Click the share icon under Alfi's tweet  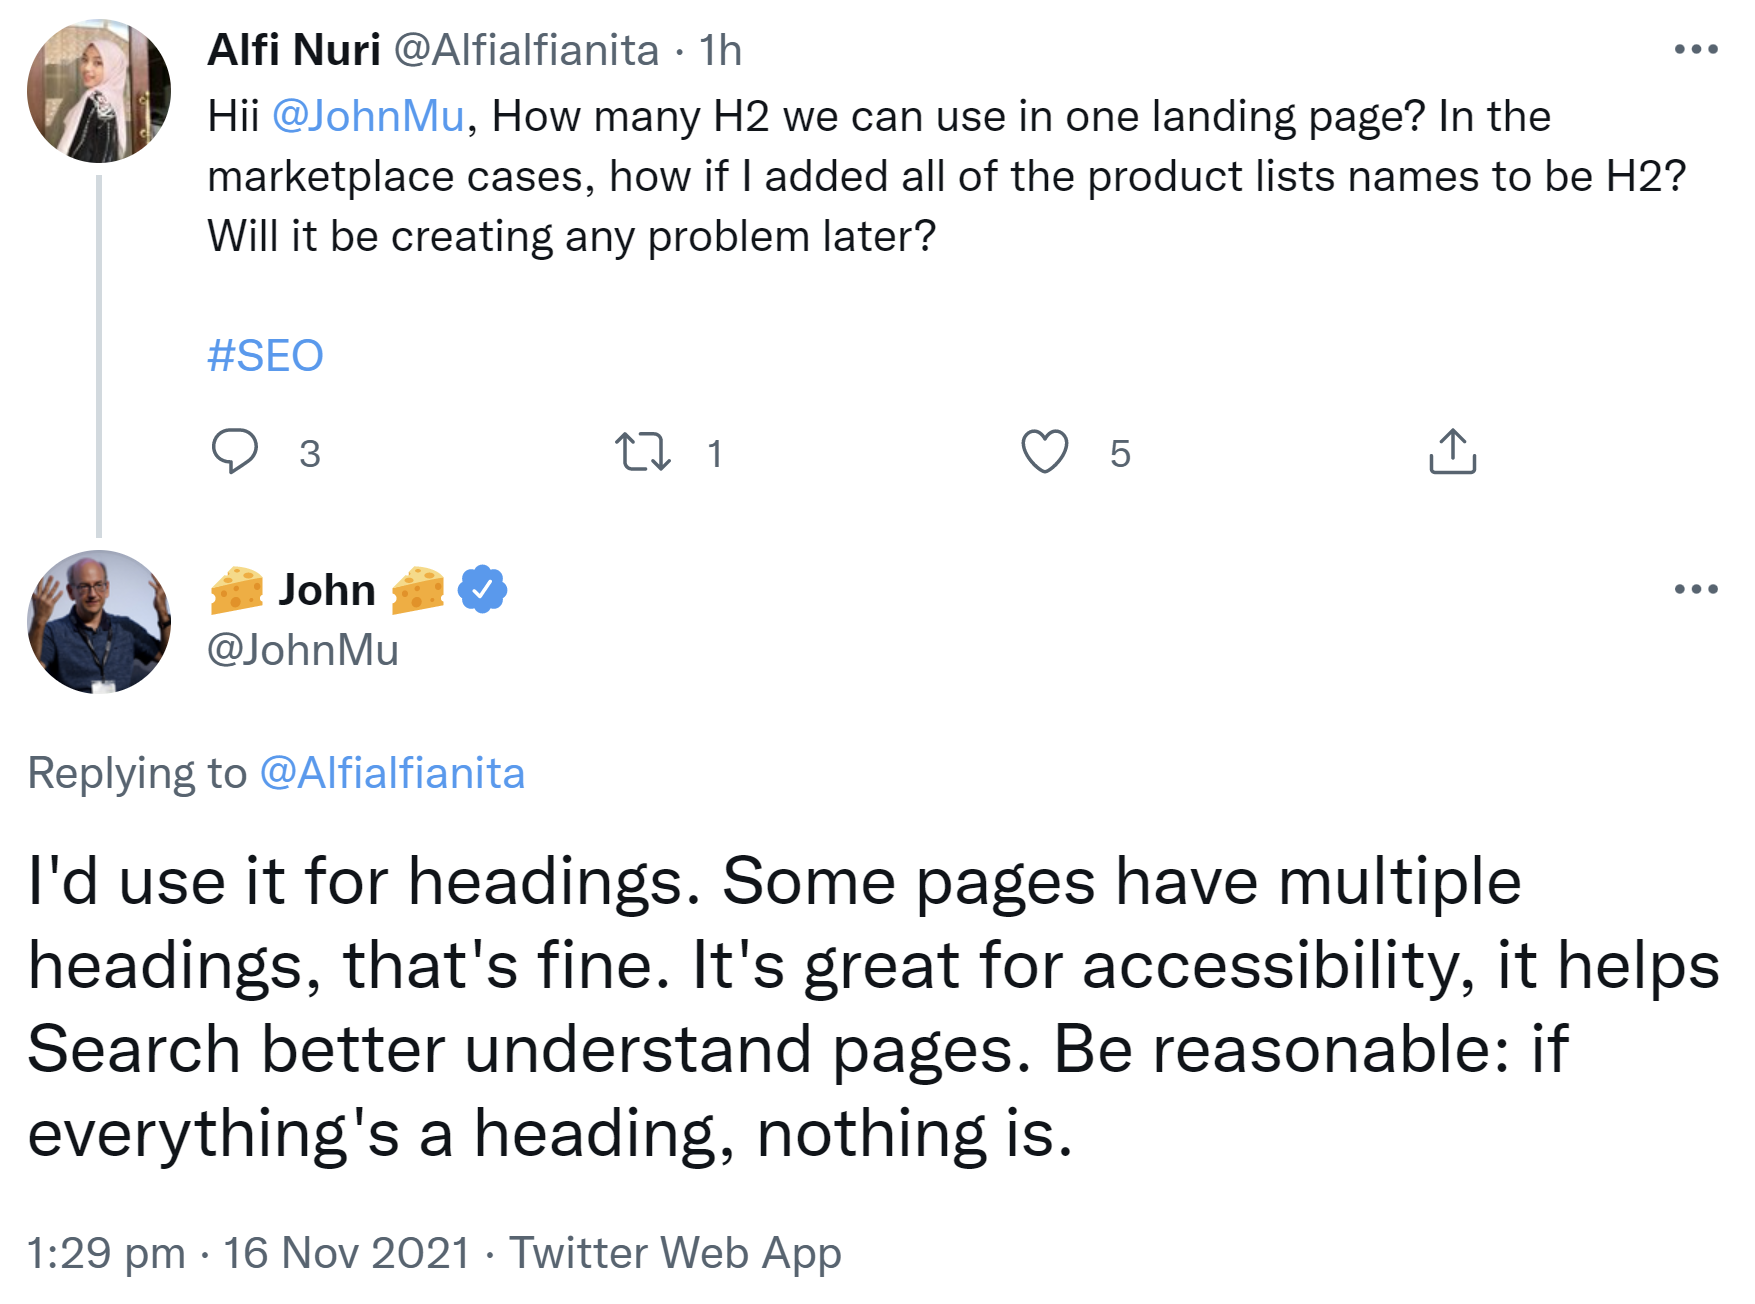[1452, 452]
